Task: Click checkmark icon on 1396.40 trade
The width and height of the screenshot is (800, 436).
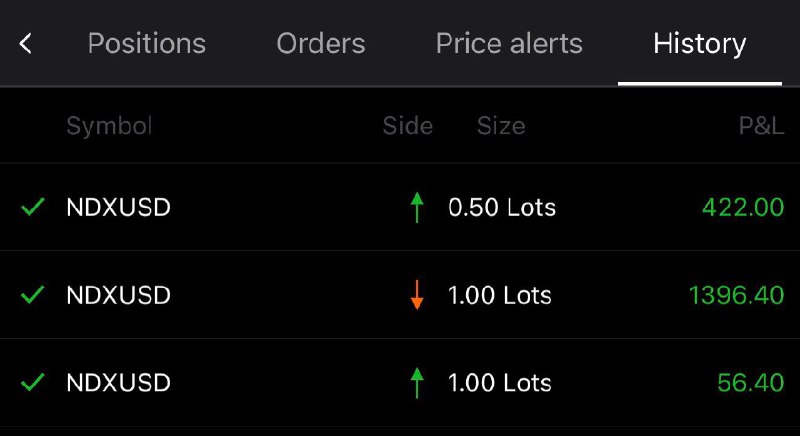Action: [33, 295]
